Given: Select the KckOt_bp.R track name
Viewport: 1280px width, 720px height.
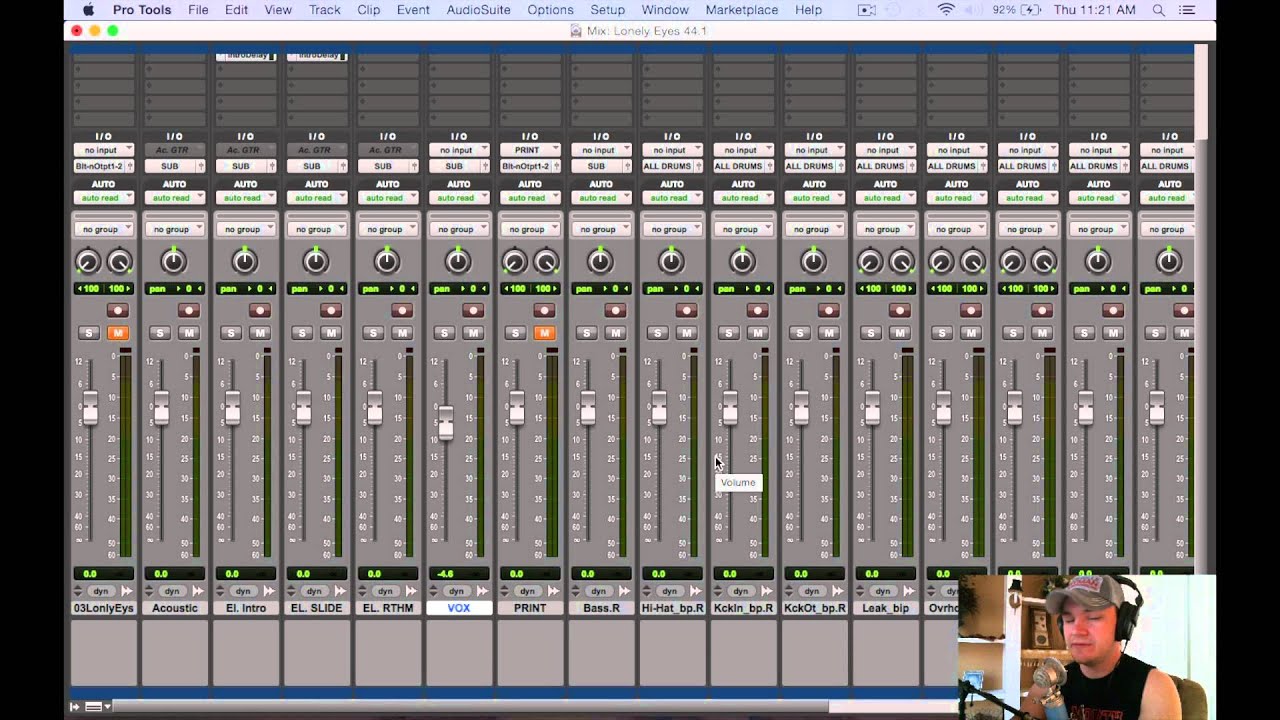Looking at the screenshot, I should [813, 608].
